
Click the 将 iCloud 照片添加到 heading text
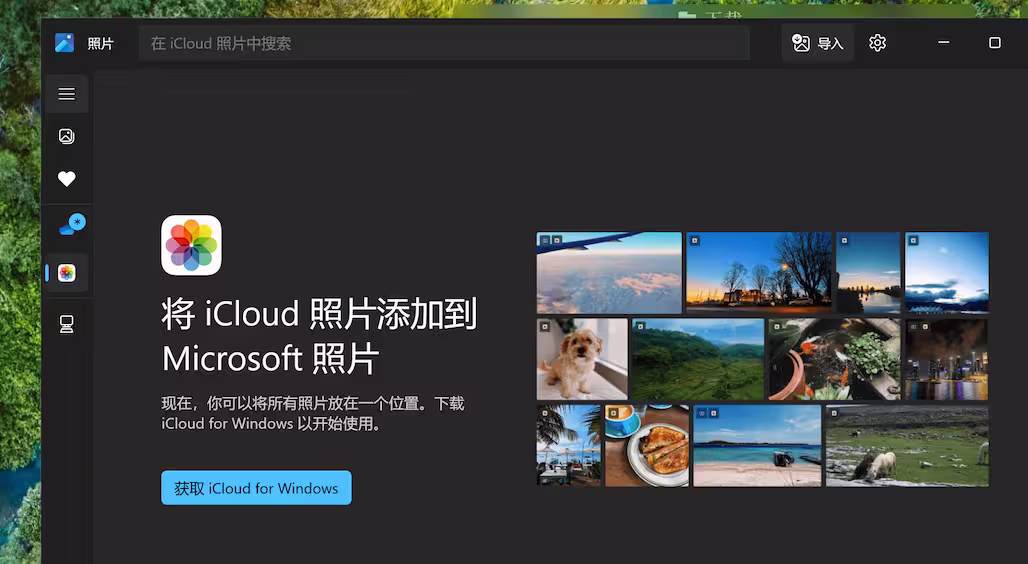319,313
